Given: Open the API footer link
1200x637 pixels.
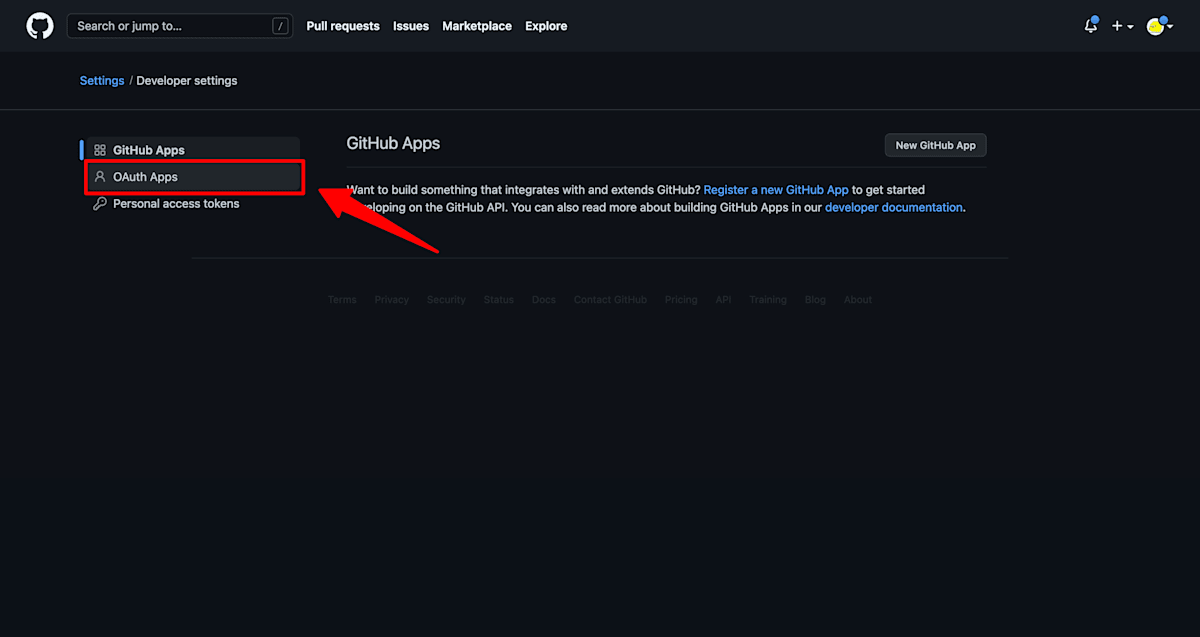Looking at the screenshot, I should pyautogui.click(x=723, y=300).
